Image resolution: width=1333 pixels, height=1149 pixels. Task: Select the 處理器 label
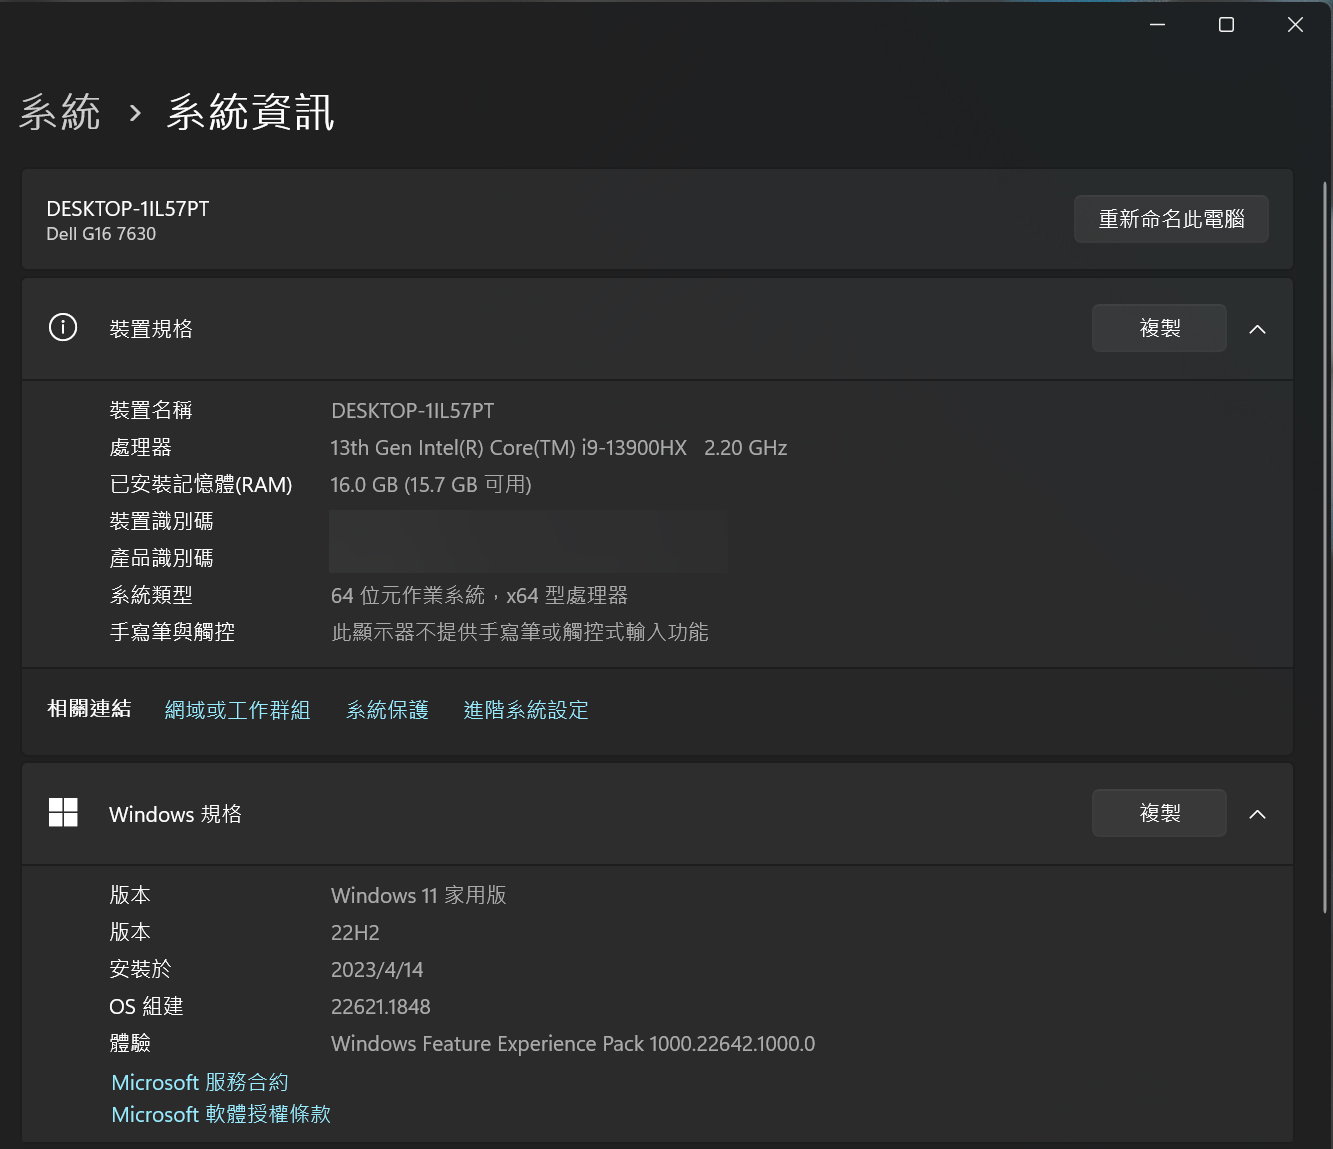pyautogui.click(x=141, y=447)
